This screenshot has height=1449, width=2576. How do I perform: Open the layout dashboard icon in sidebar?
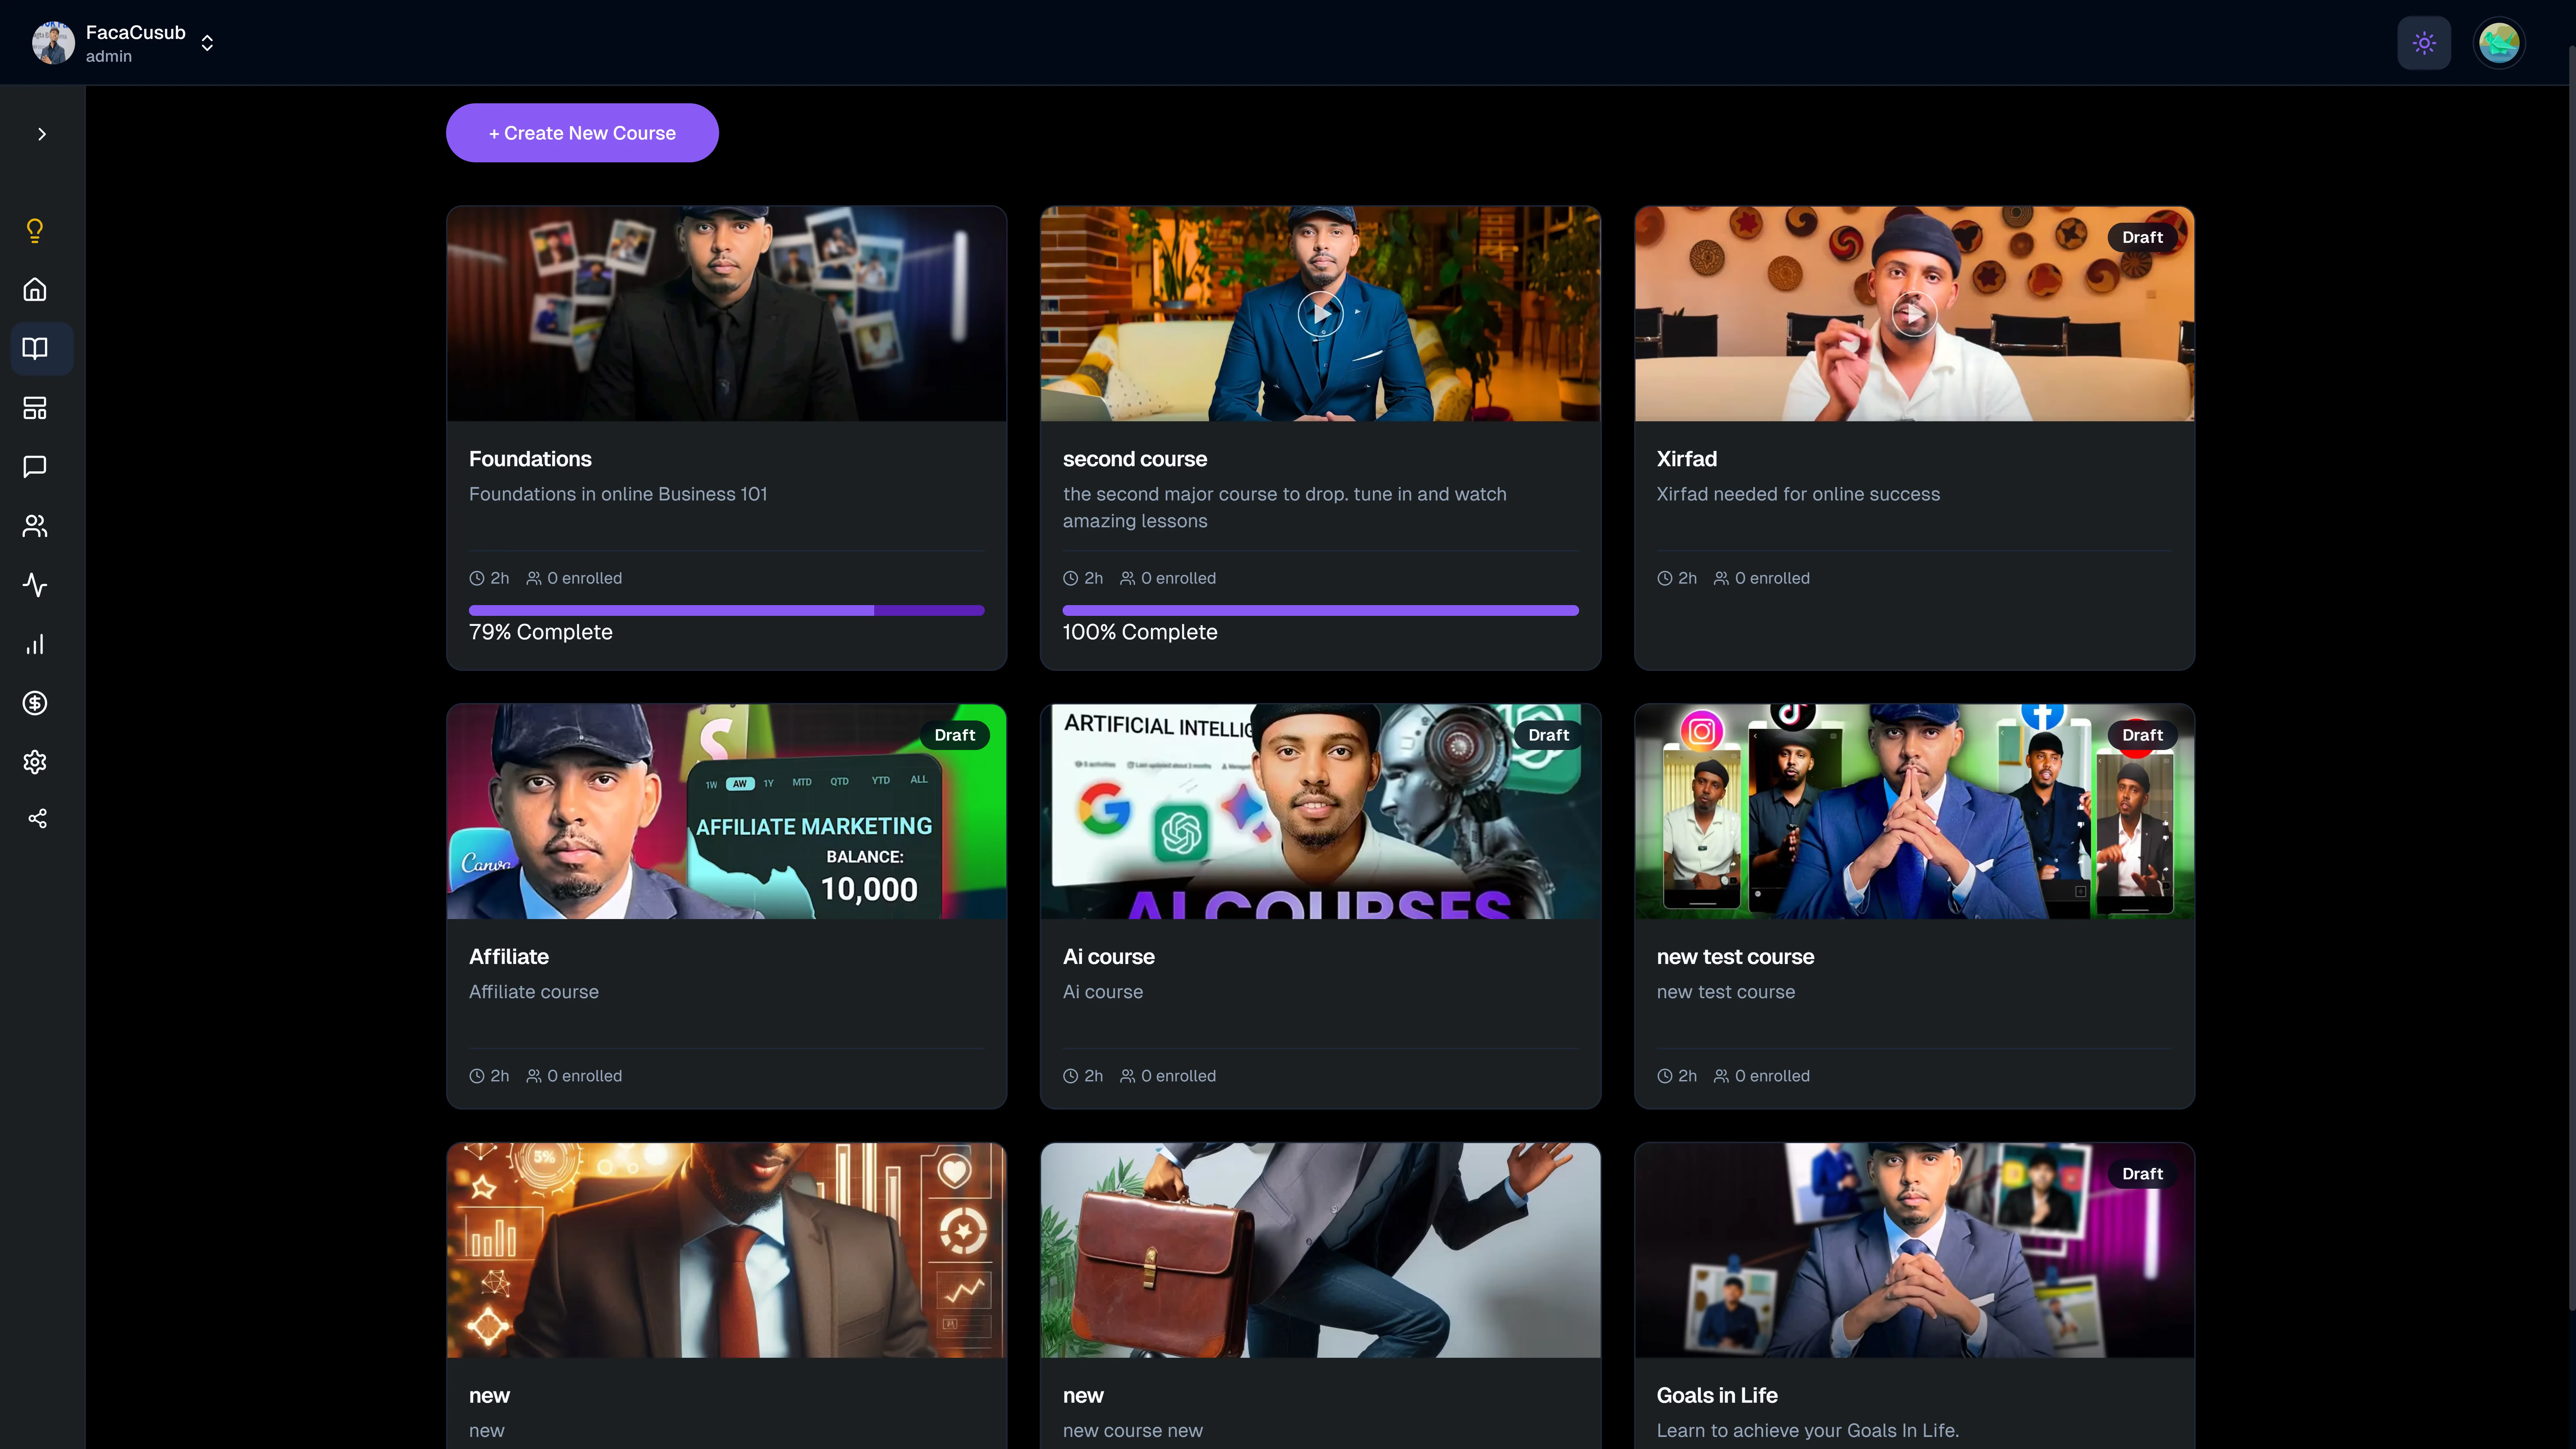point(35,408)
